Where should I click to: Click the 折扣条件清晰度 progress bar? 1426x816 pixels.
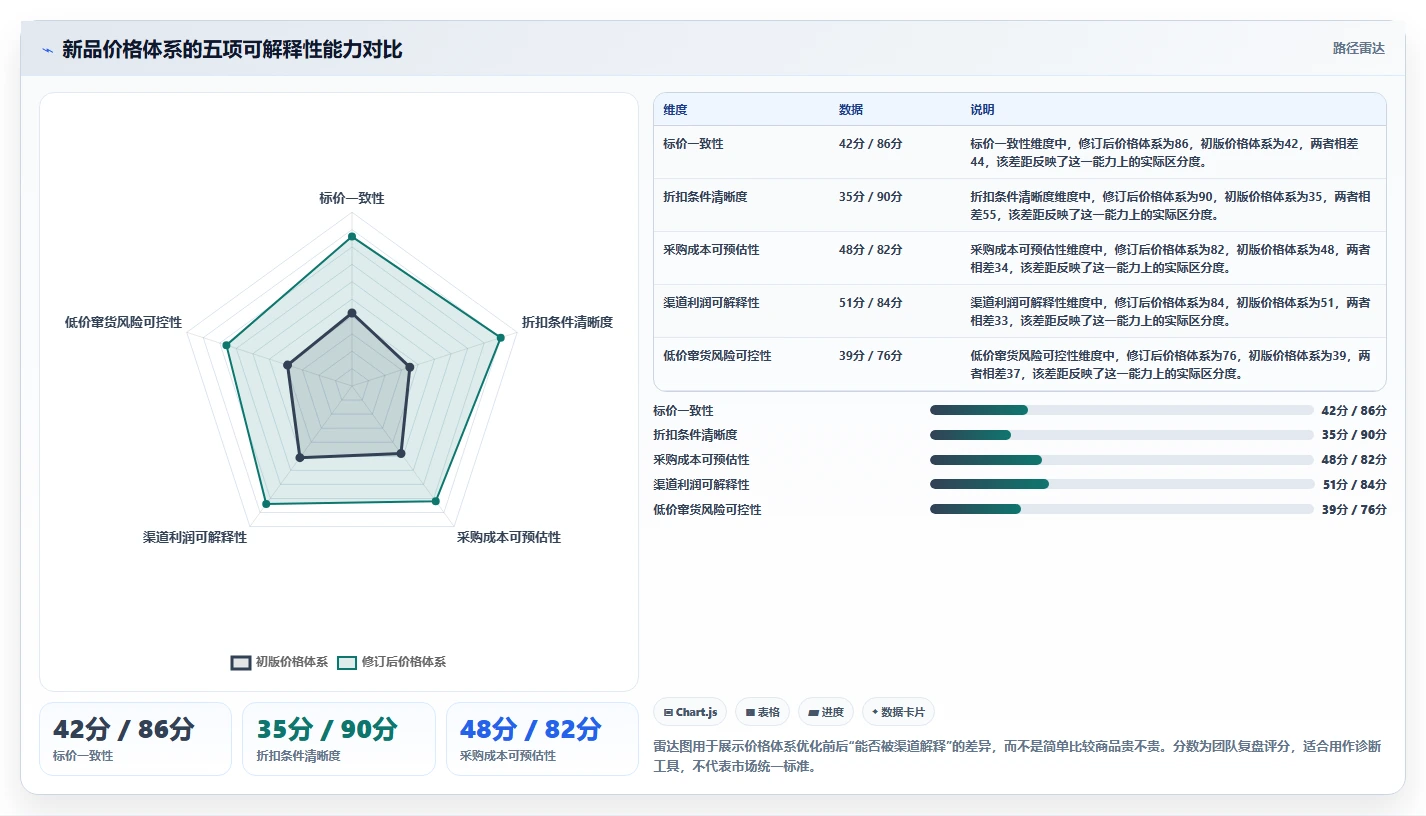click(x=1121, y=435)
